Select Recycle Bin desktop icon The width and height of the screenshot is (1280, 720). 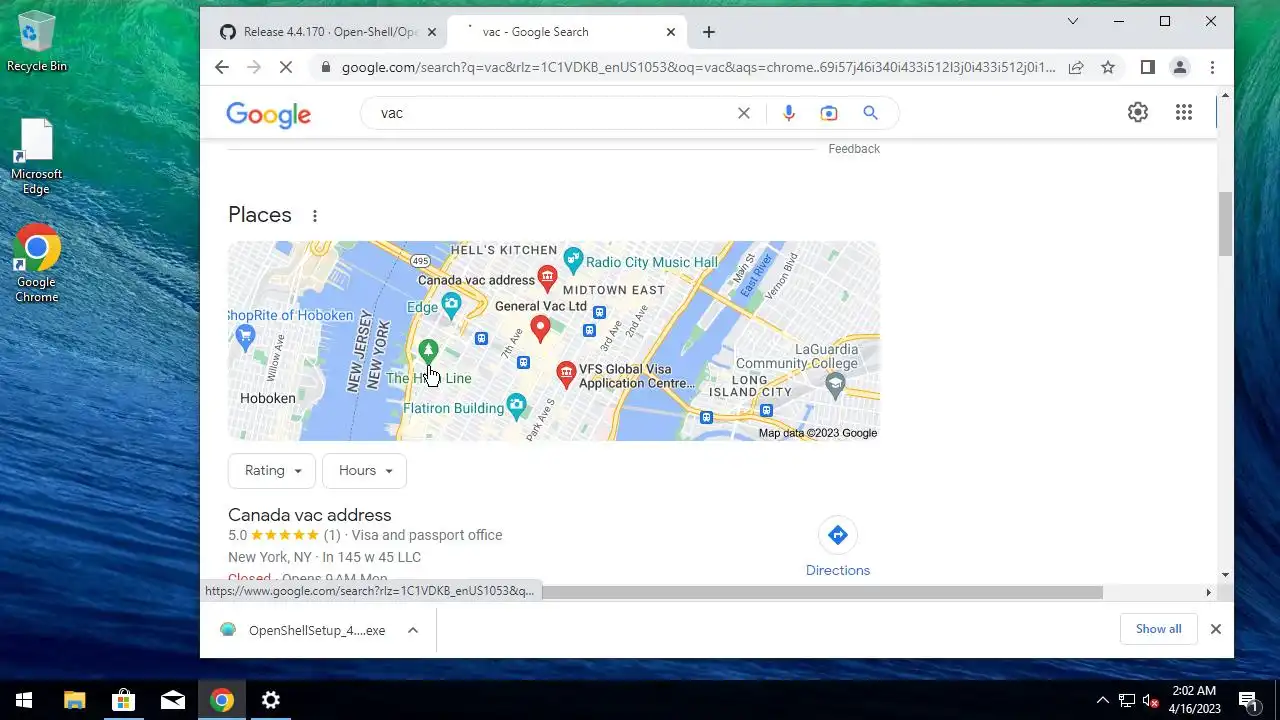point(37,41)
